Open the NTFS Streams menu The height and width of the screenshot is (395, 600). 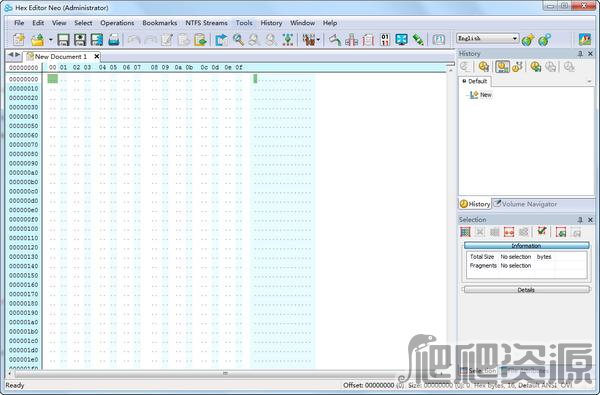(x=206, y=23)
